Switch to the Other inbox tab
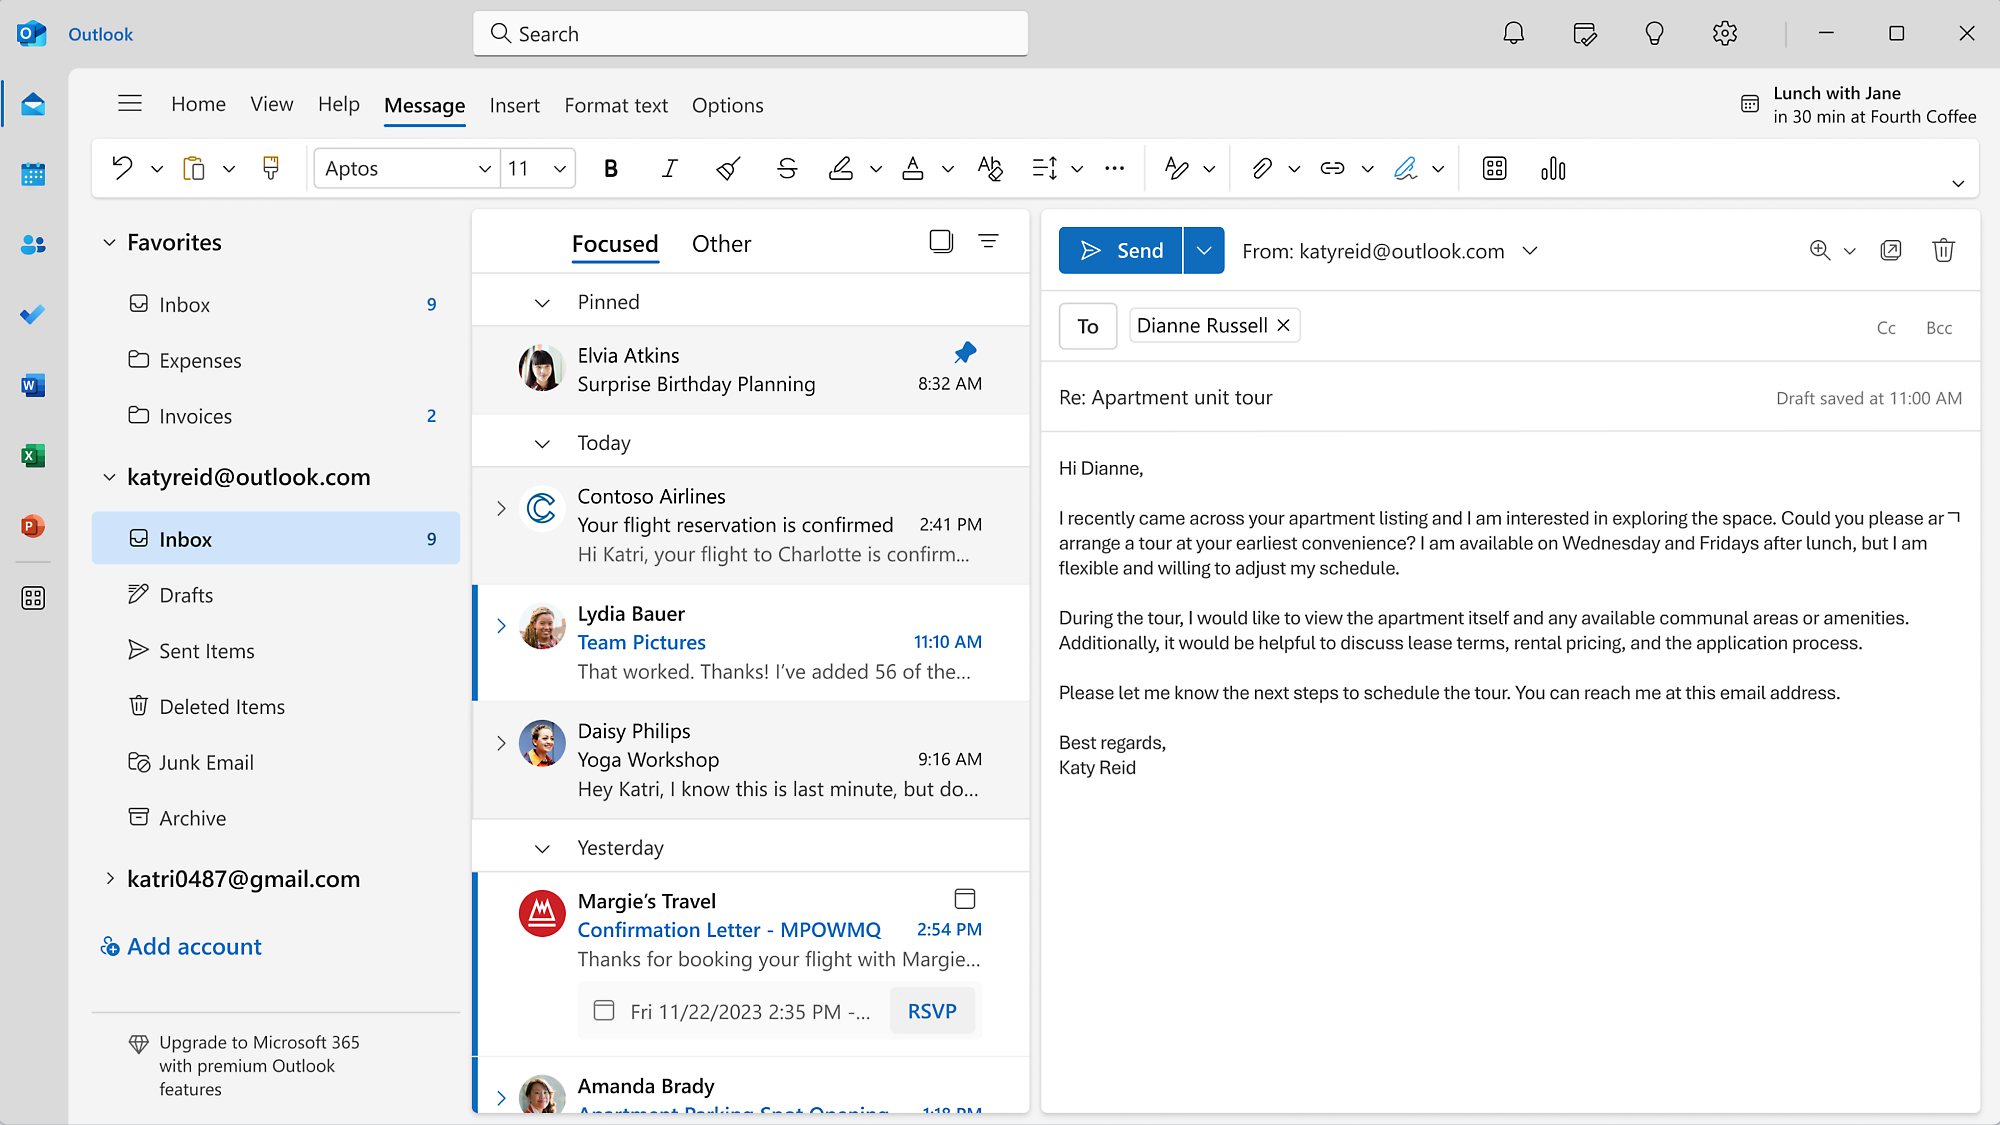Image resolution: width=2000 pixels, height=1125 pixels. click(721, 243)
